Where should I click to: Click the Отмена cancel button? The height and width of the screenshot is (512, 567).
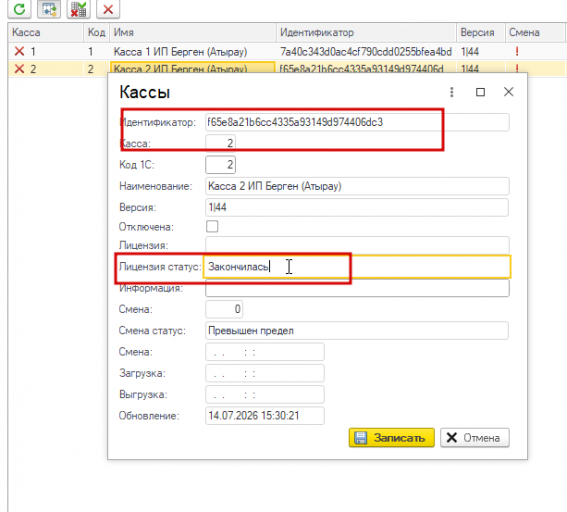pos(475,438)
